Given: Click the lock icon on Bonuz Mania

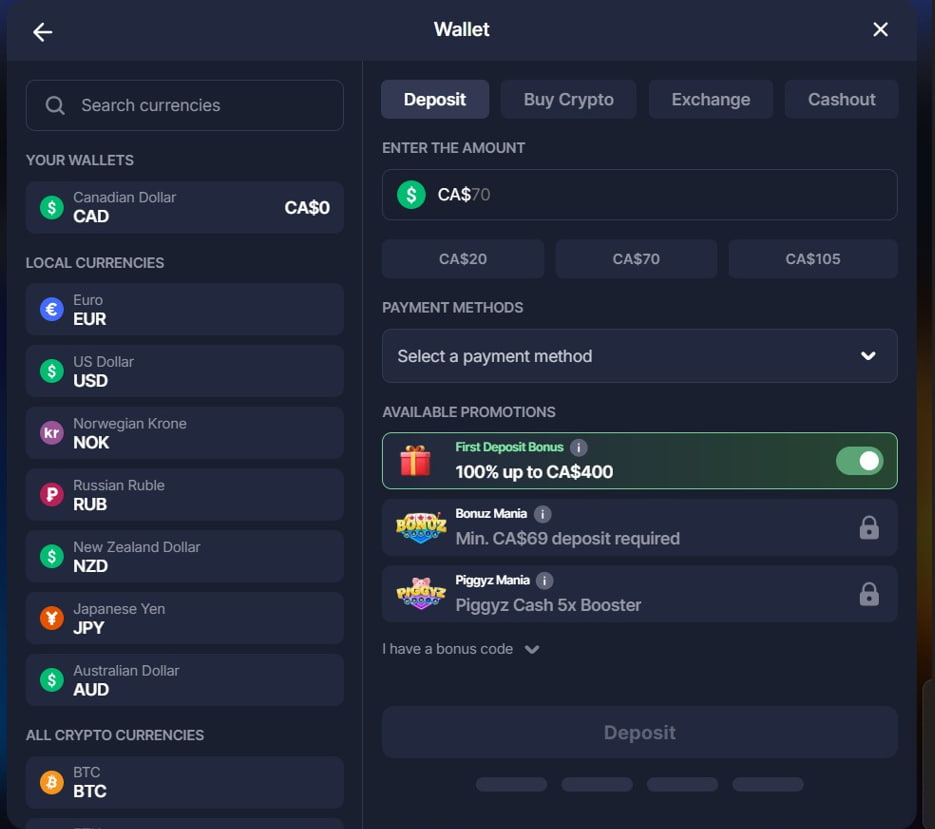Looking at the screenshot, I should pos(869,526).
